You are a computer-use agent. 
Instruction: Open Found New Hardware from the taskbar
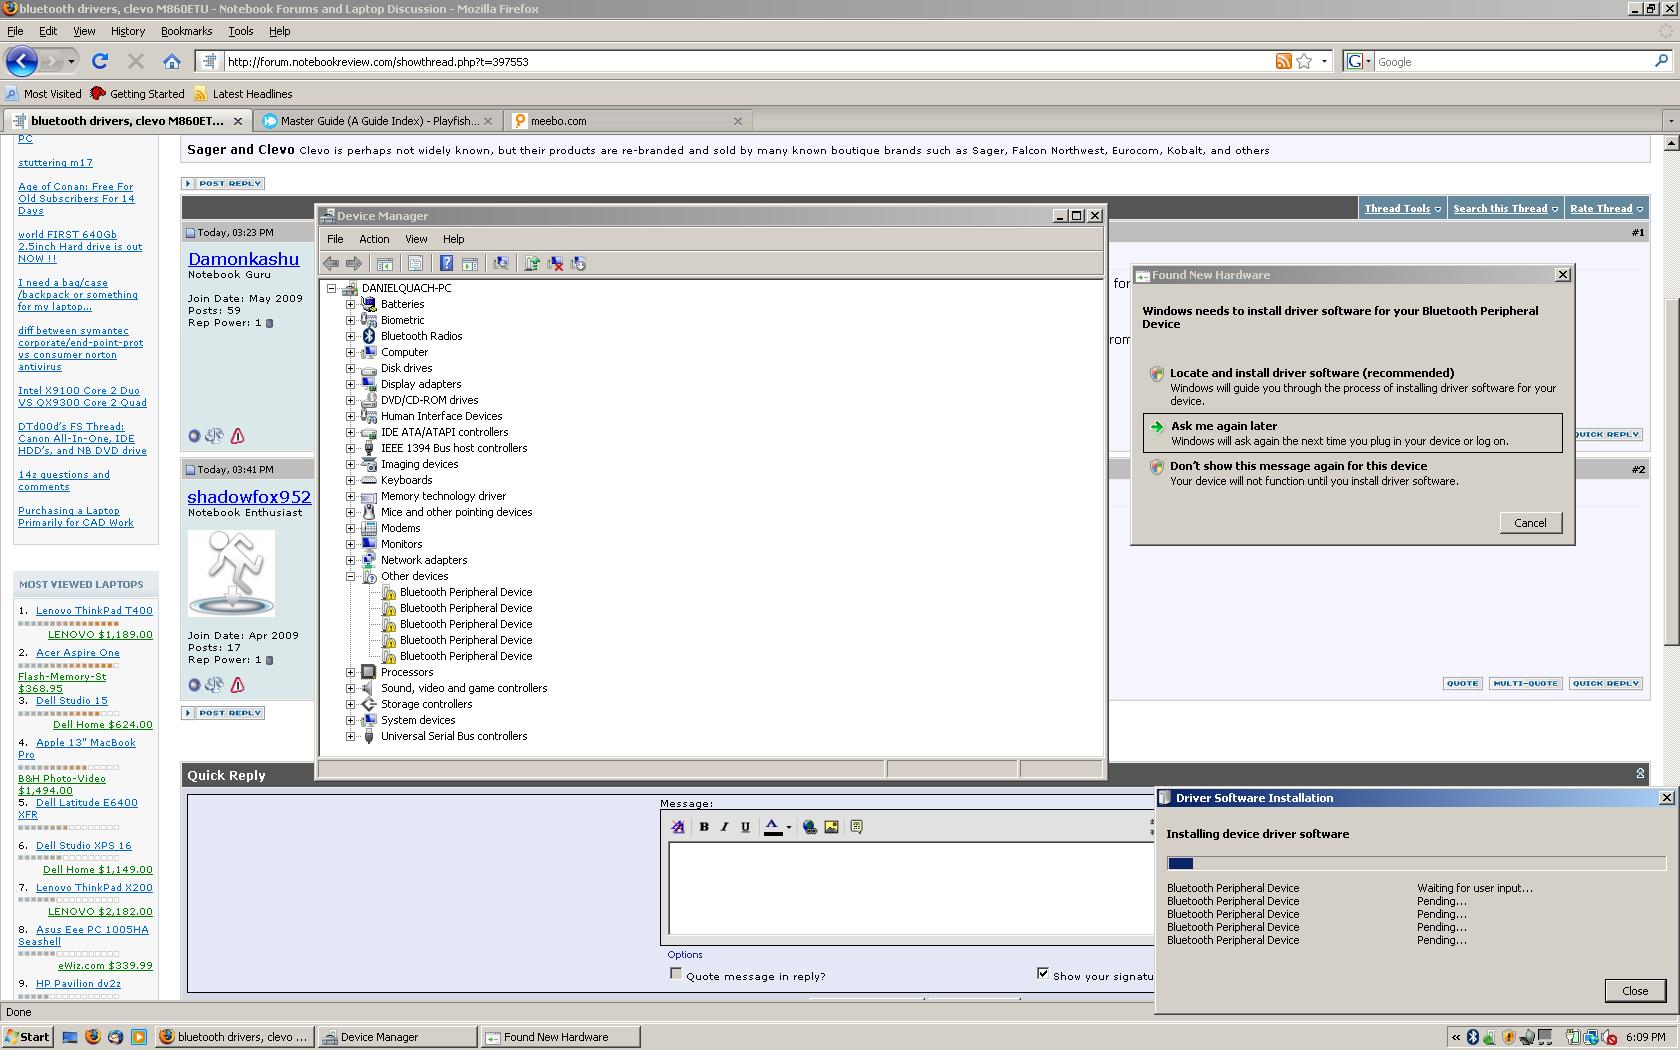[560, 1037]
